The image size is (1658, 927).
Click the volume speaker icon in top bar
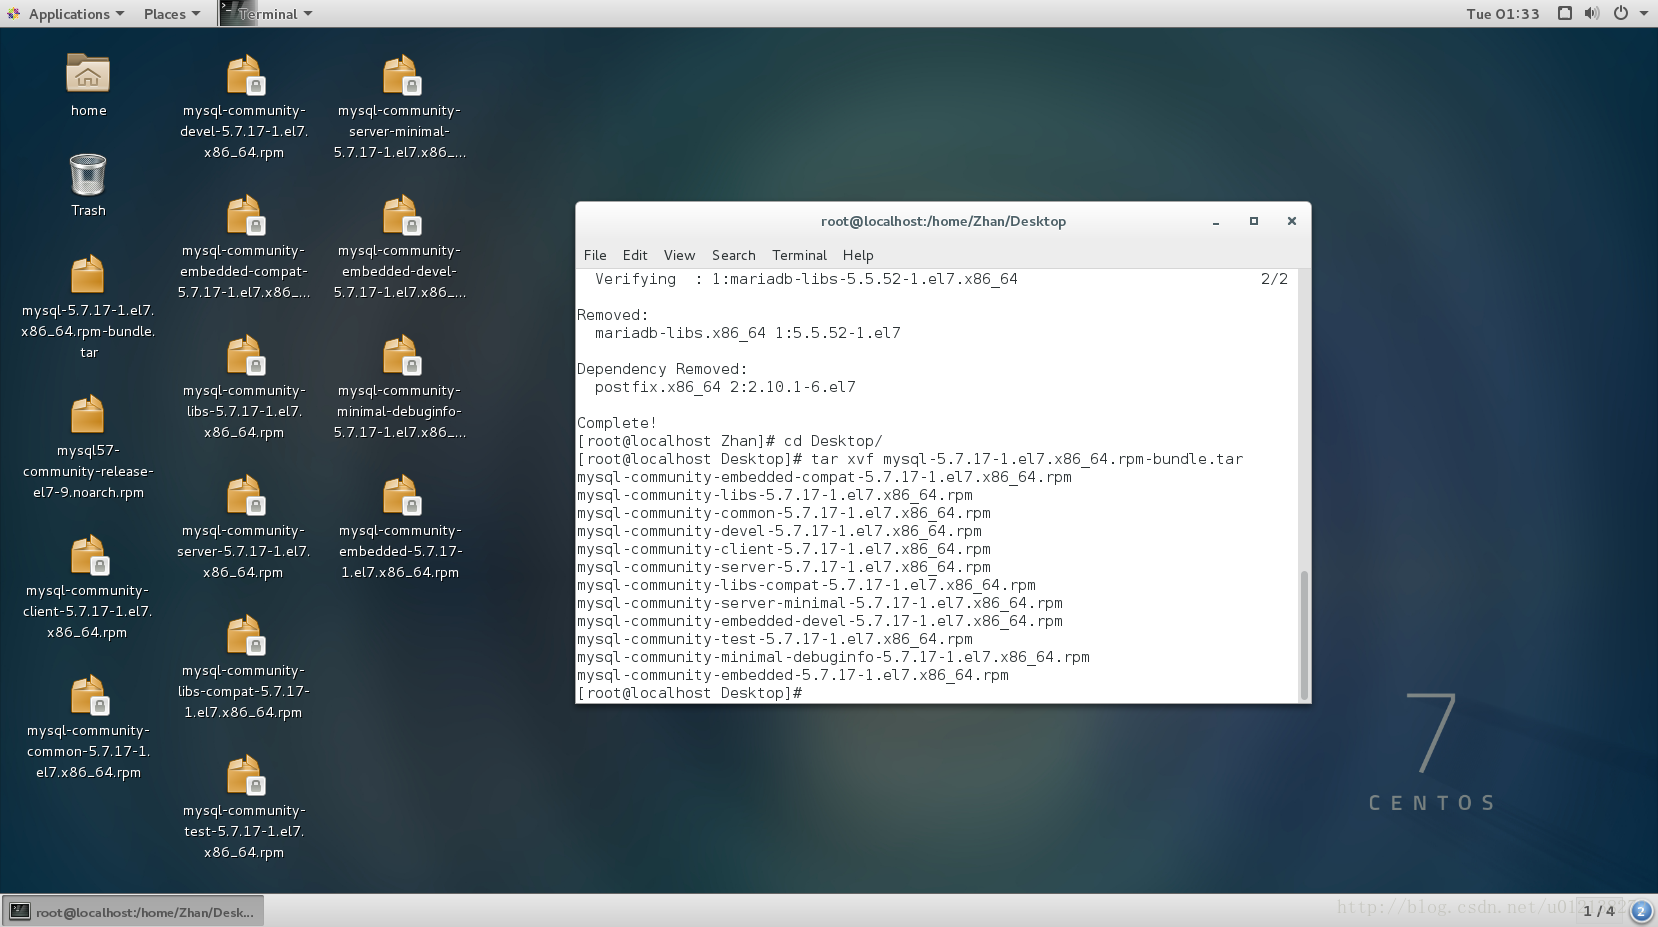click(1592, 13)
